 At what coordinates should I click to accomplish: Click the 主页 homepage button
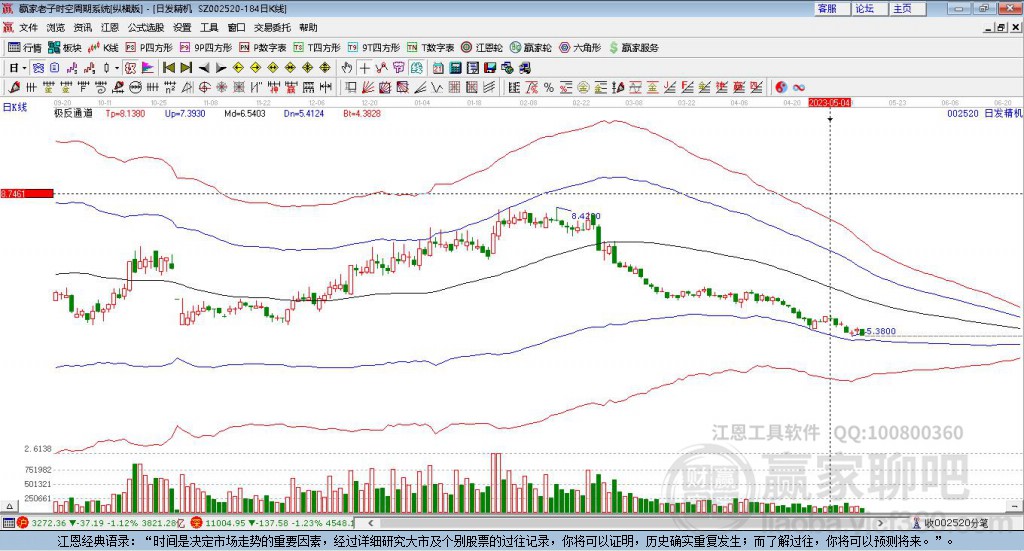[906, 8]
